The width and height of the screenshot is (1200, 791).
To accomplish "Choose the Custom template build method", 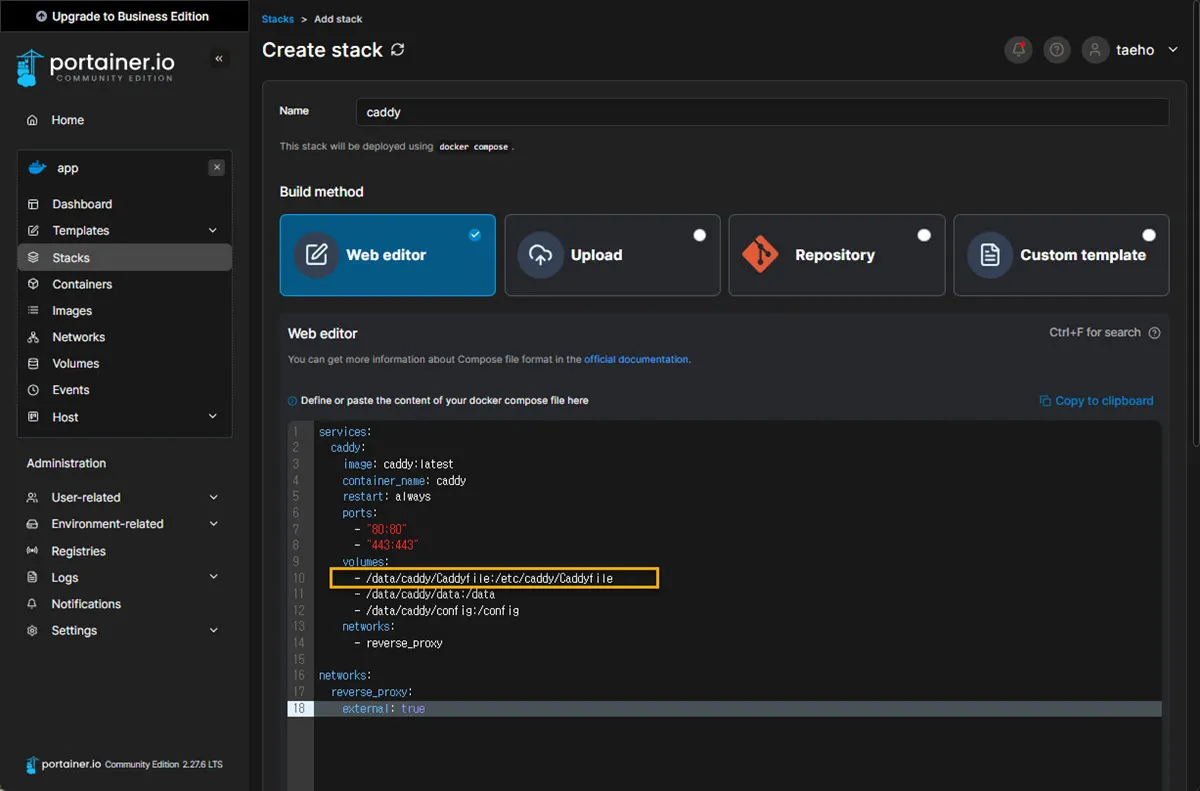I will click(x=1061, y=255).
